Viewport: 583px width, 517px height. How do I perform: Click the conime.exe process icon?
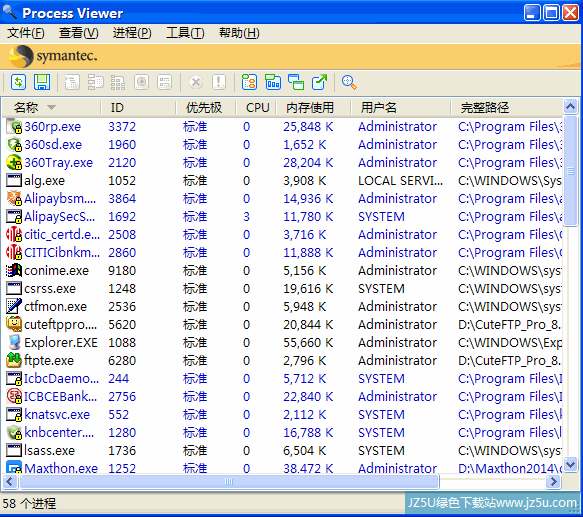click(x=14, y=271)
